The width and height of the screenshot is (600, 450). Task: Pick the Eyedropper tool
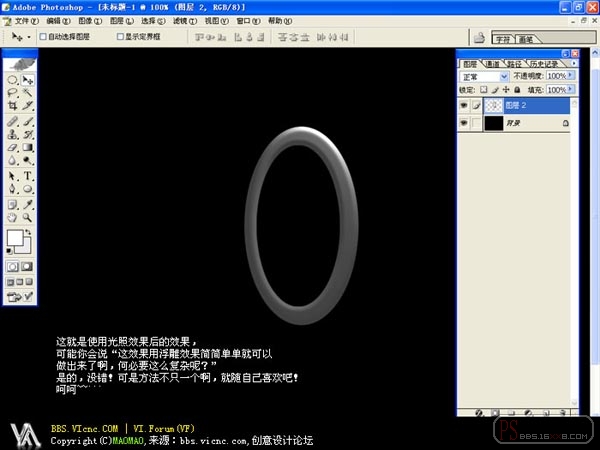tap(28, 205)
